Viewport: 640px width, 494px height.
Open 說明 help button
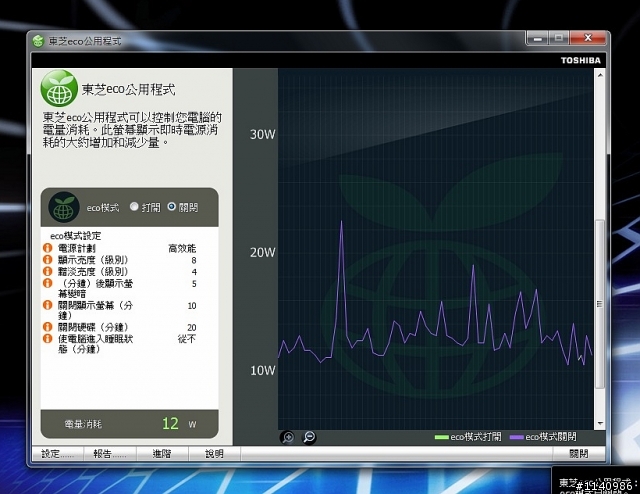[214, 454]
